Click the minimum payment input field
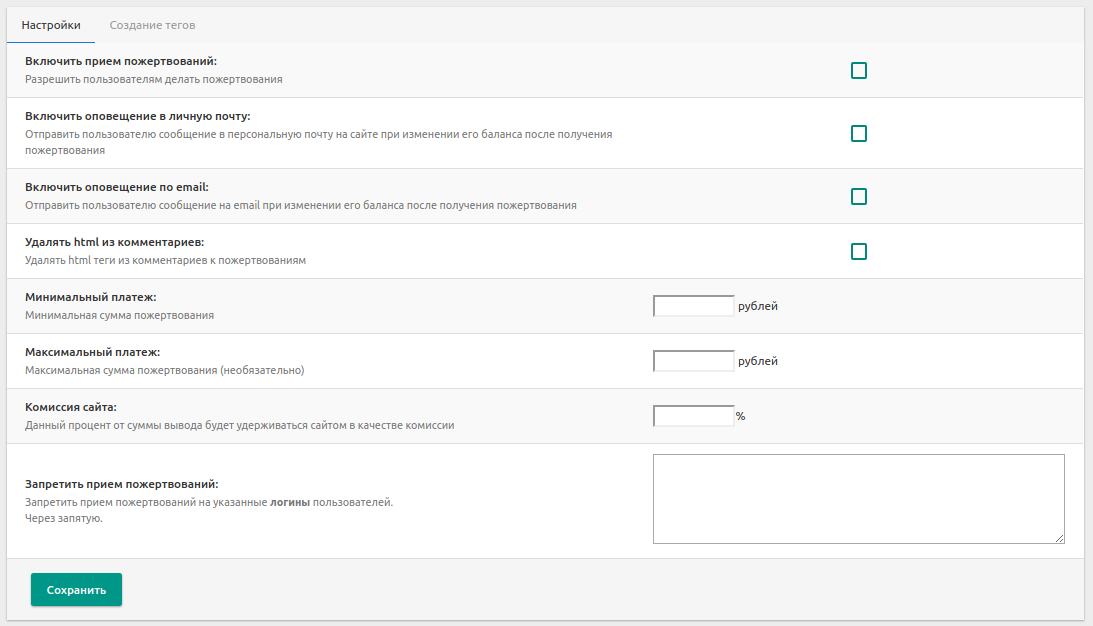The width and height of the screenshot is (1093, 626). click(x=694, y=306)
